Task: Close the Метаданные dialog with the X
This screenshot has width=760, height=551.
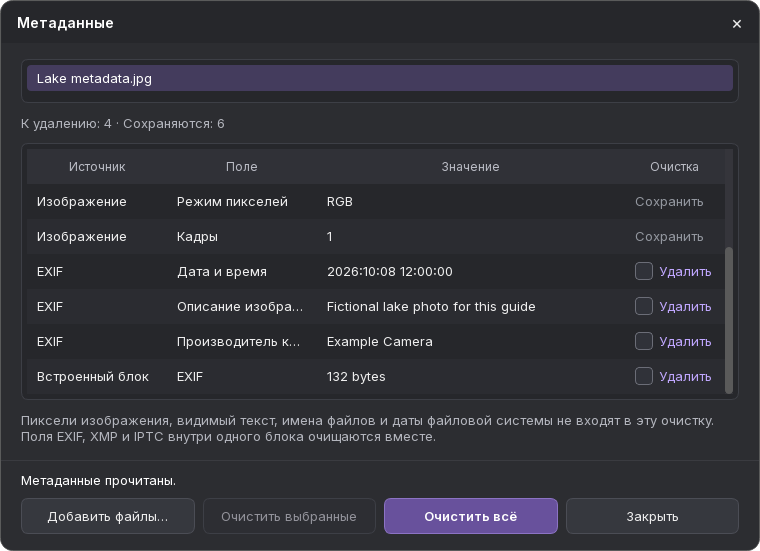Action: pos(737,24)
